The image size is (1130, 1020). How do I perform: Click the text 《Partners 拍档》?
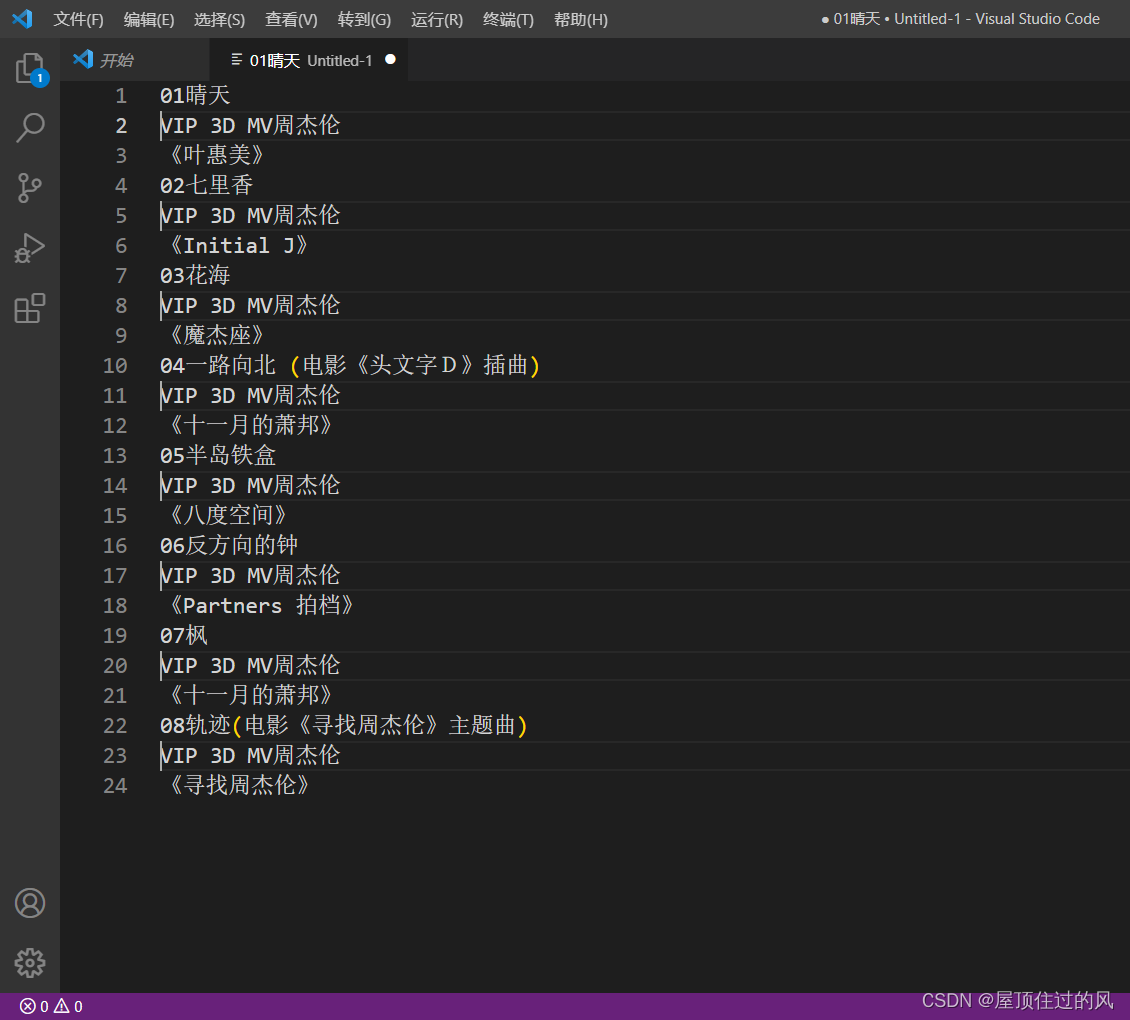(x=261, y=606)
